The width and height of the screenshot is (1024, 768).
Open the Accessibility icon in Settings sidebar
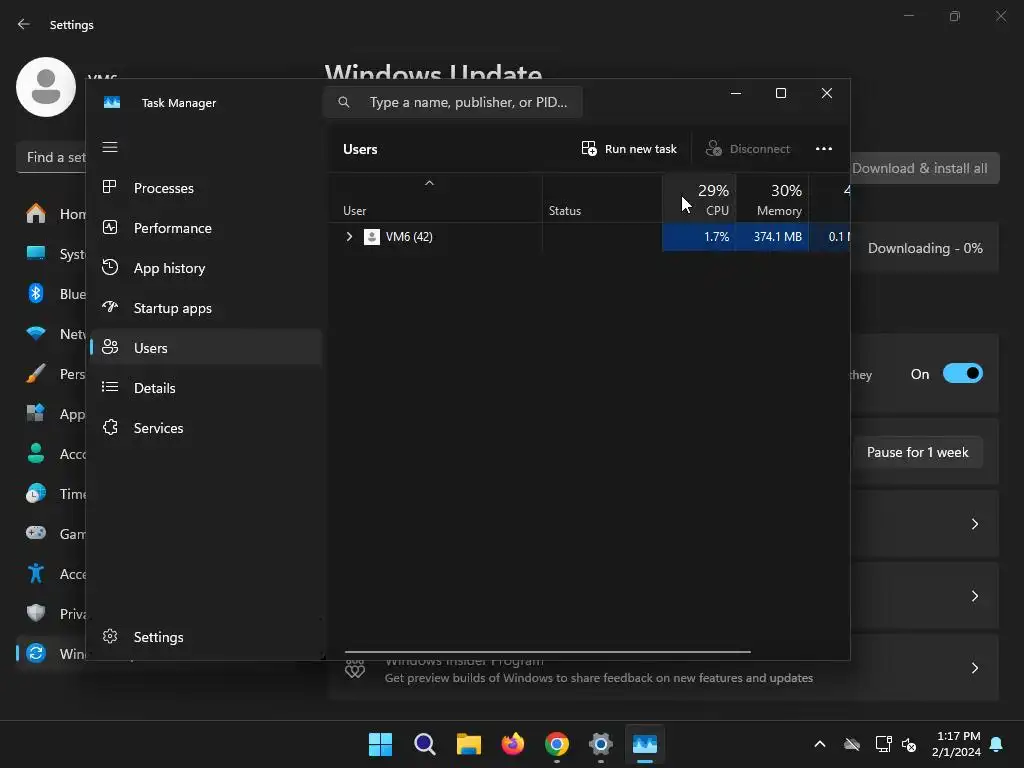click(36, 573)
